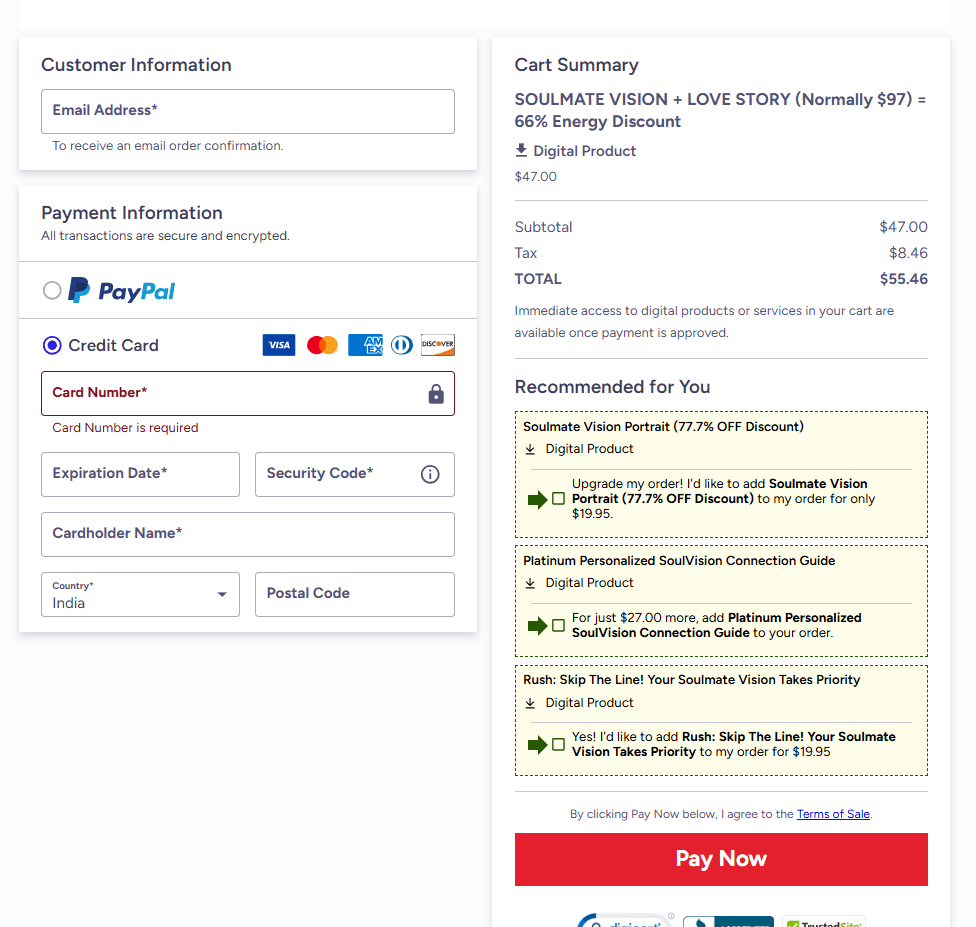Click the Mastercard logo icon
976x927 pixels.
click(x=322, y=345)
